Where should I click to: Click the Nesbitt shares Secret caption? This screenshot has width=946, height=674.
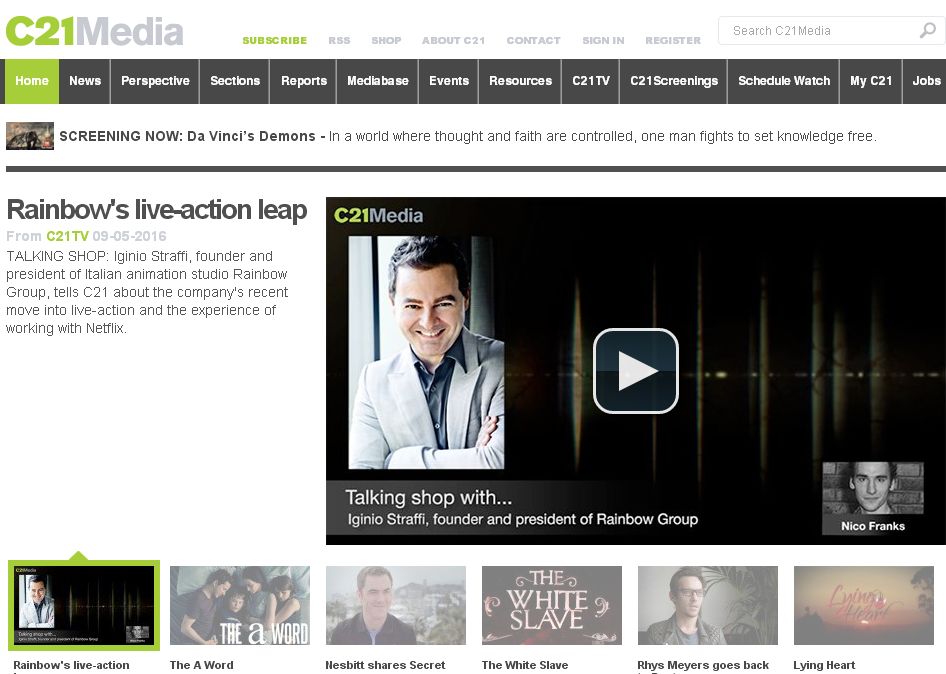(386, 665)
